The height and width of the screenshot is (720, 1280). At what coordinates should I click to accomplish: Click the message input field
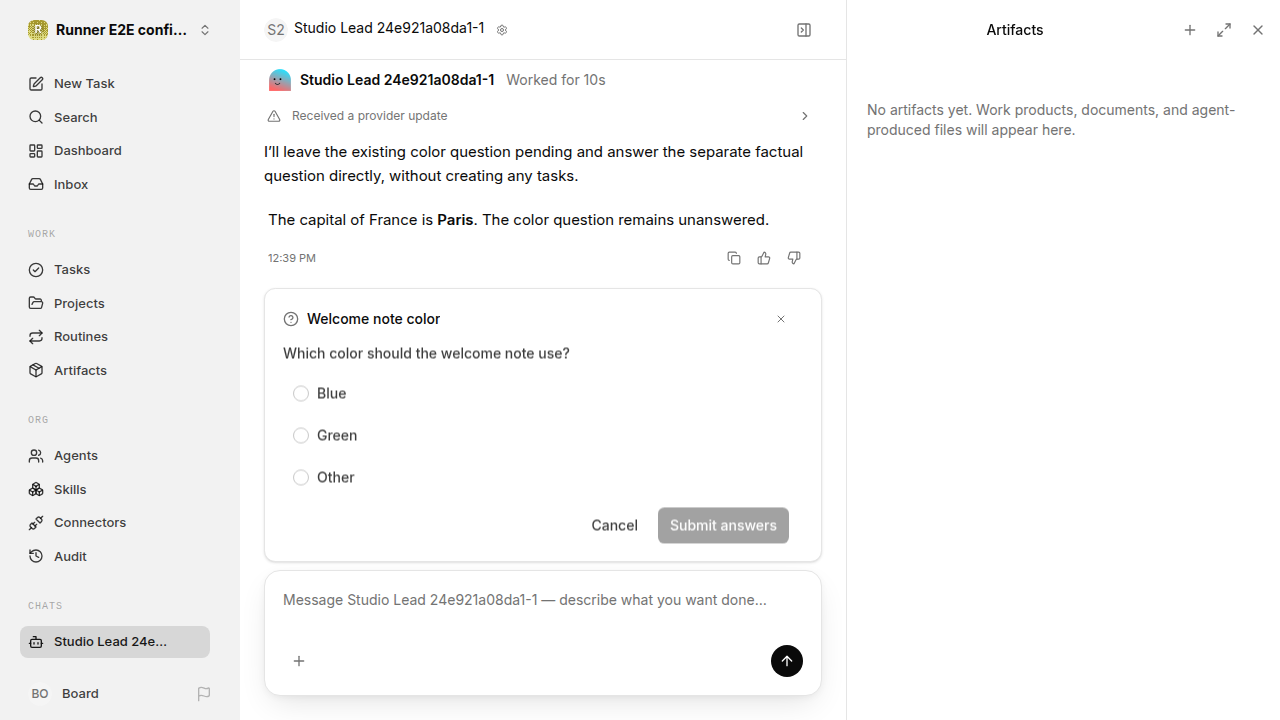[543, 601]
